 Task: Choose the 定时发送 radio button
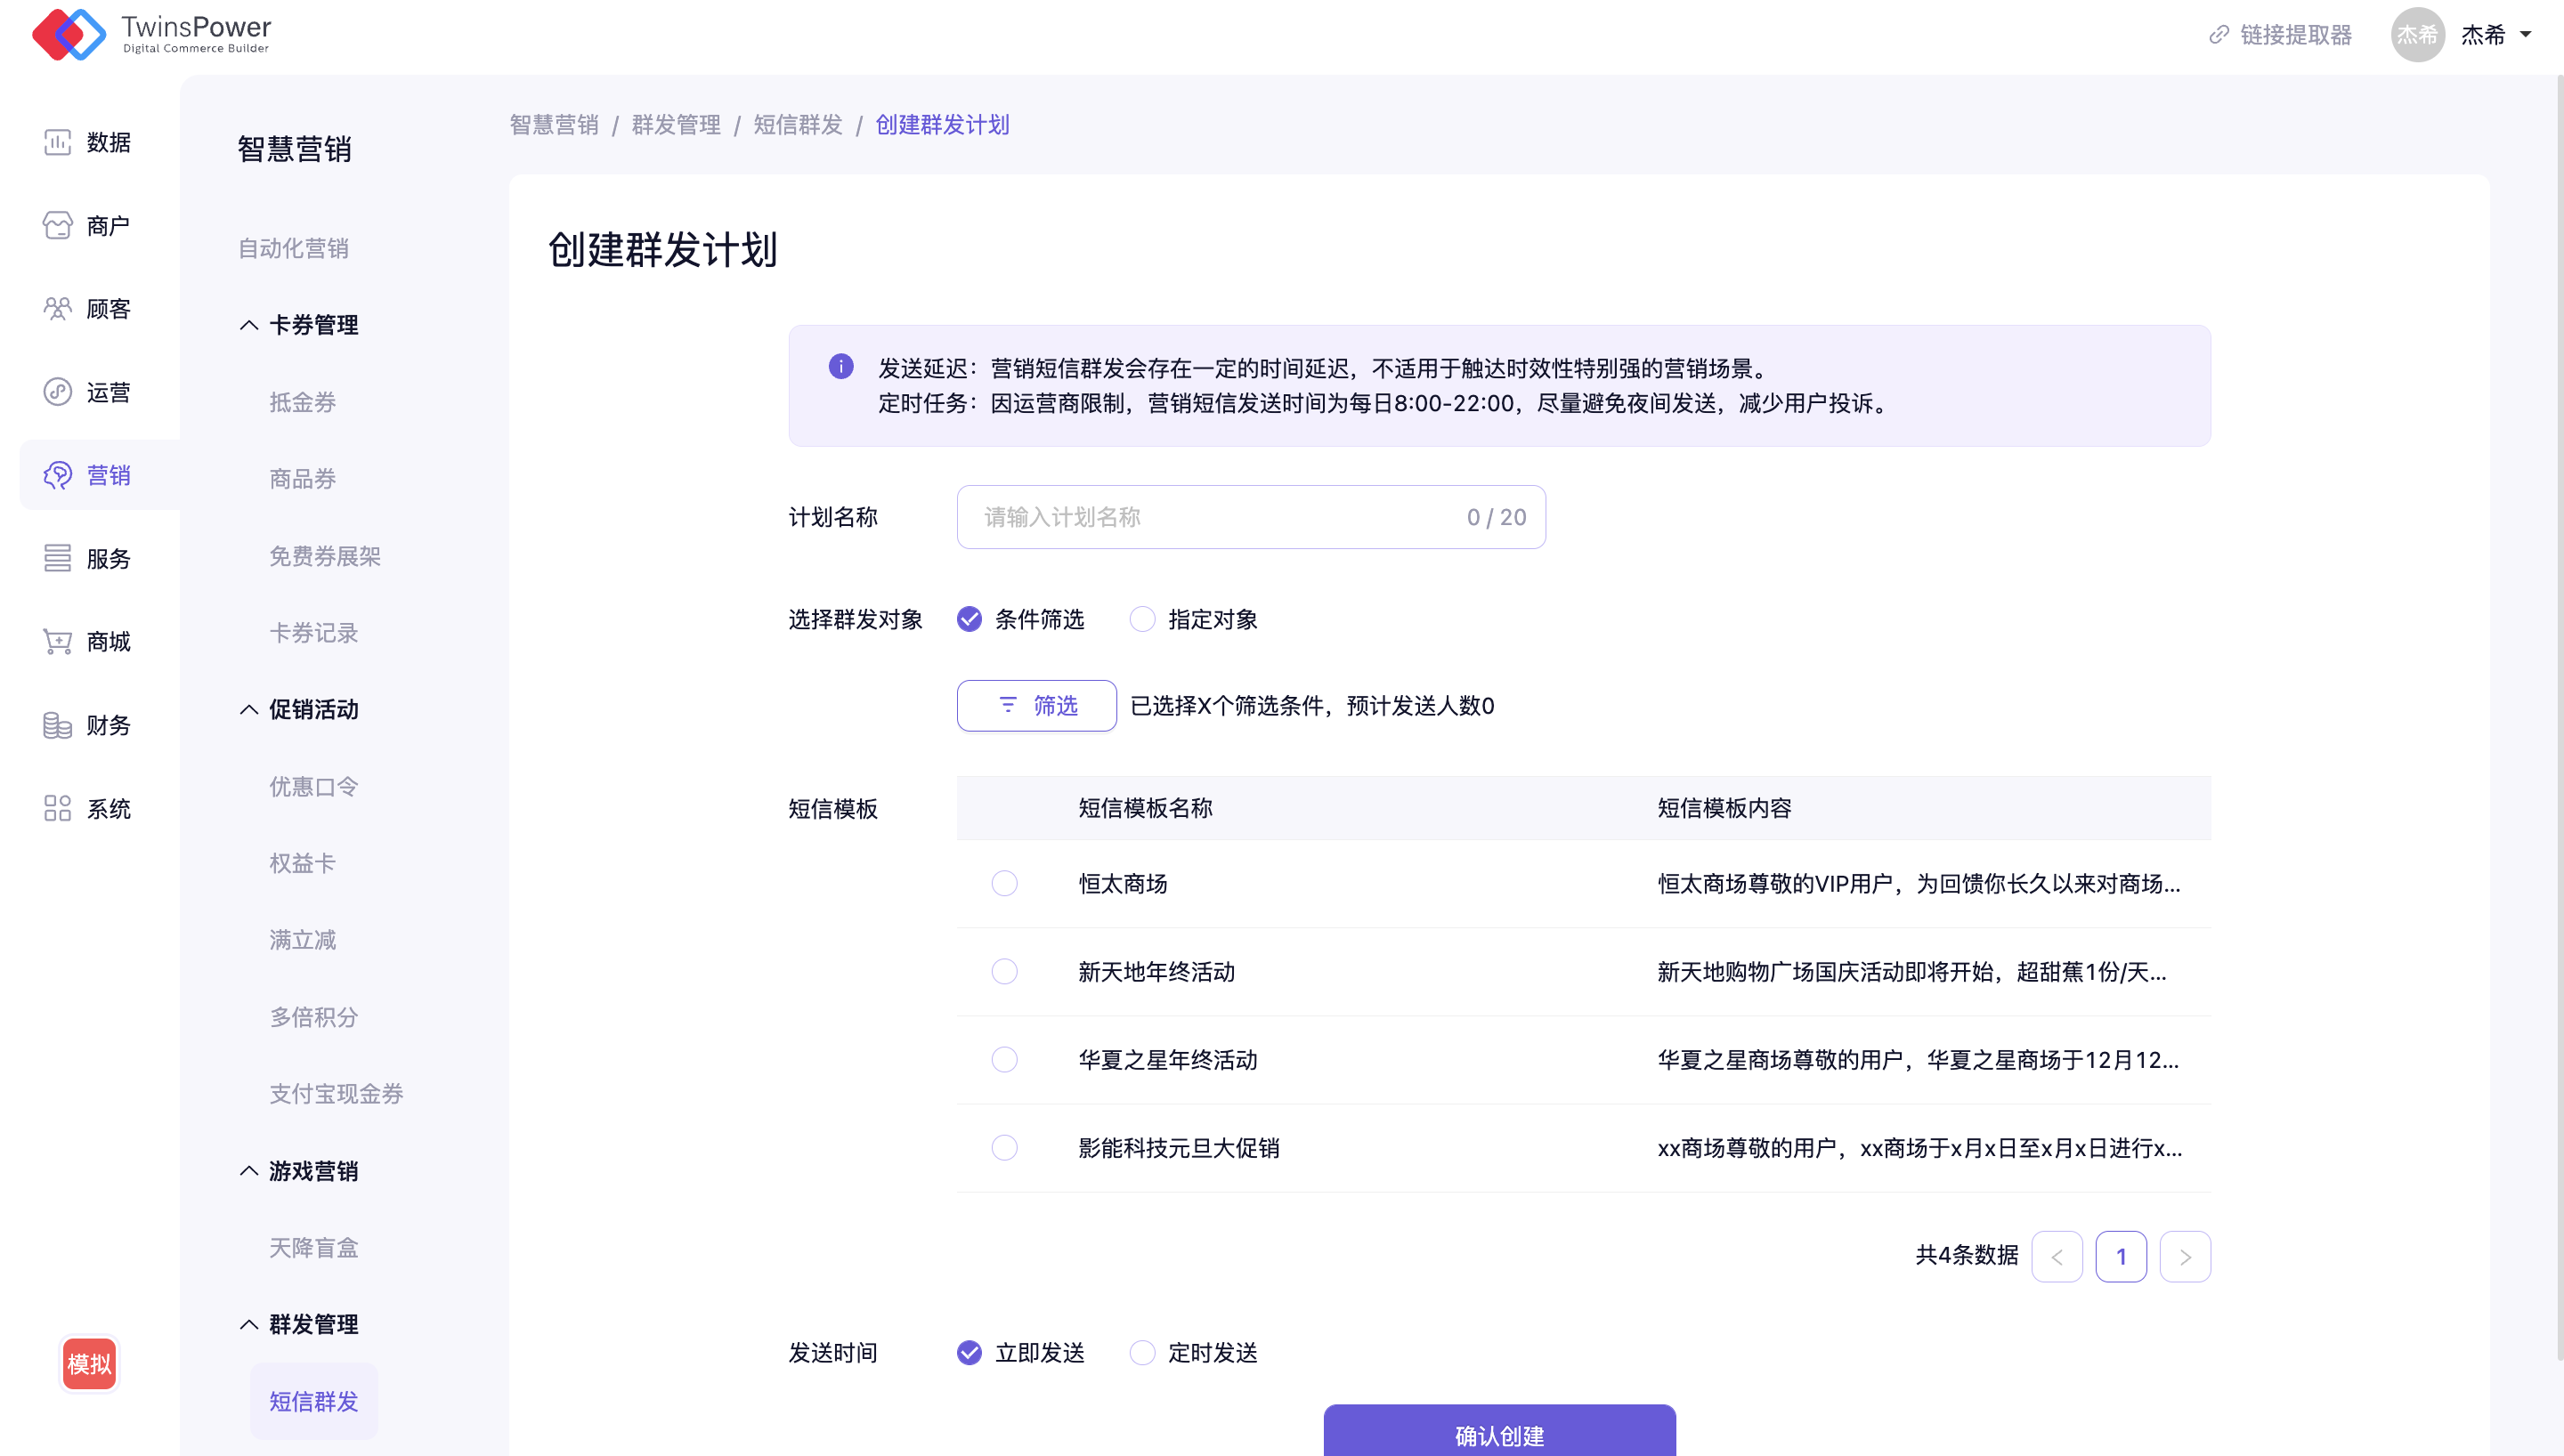[x=1142, y=1352]
